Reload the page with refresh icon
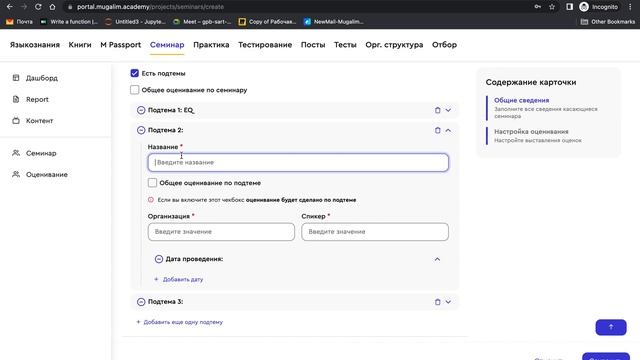The width and height of the screenshot is (640, 360). tap(38, 7)
